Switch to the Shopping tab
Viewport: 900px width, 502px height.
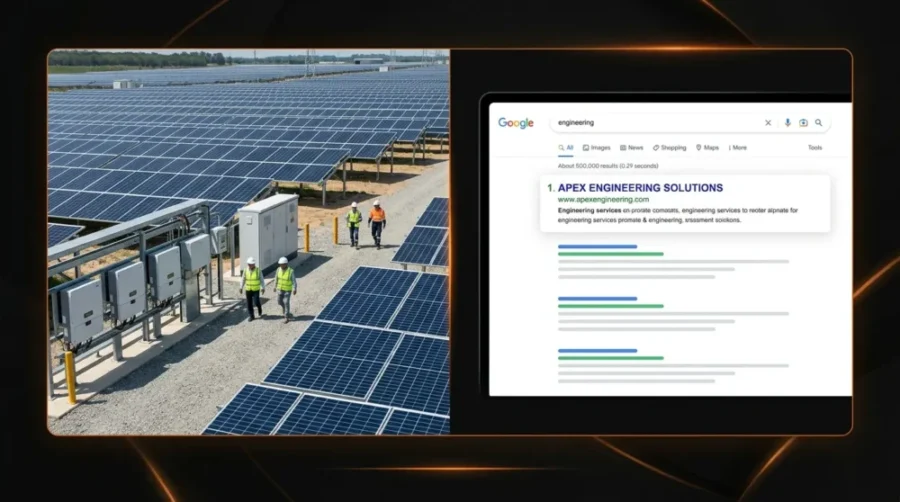point(670,148)
